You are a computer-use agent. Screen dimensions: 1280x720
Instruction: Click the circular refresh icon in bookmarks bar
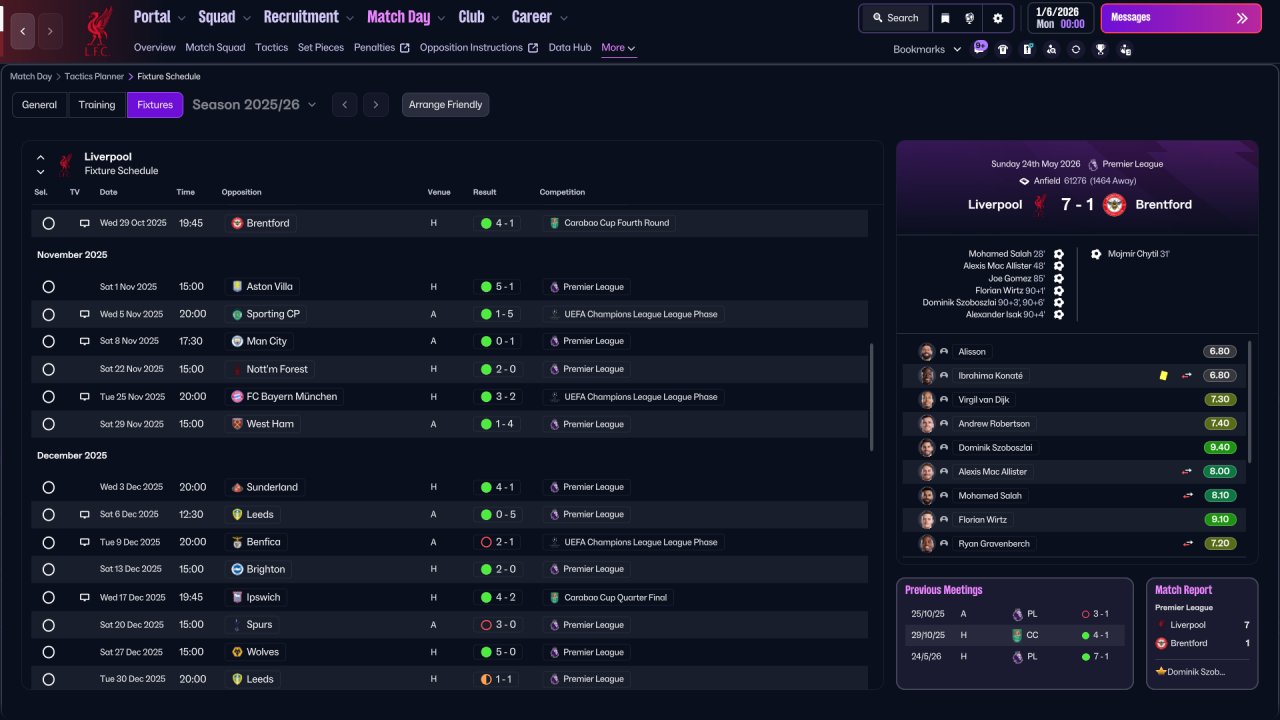pyautogui.click(x=1075, y=49)
